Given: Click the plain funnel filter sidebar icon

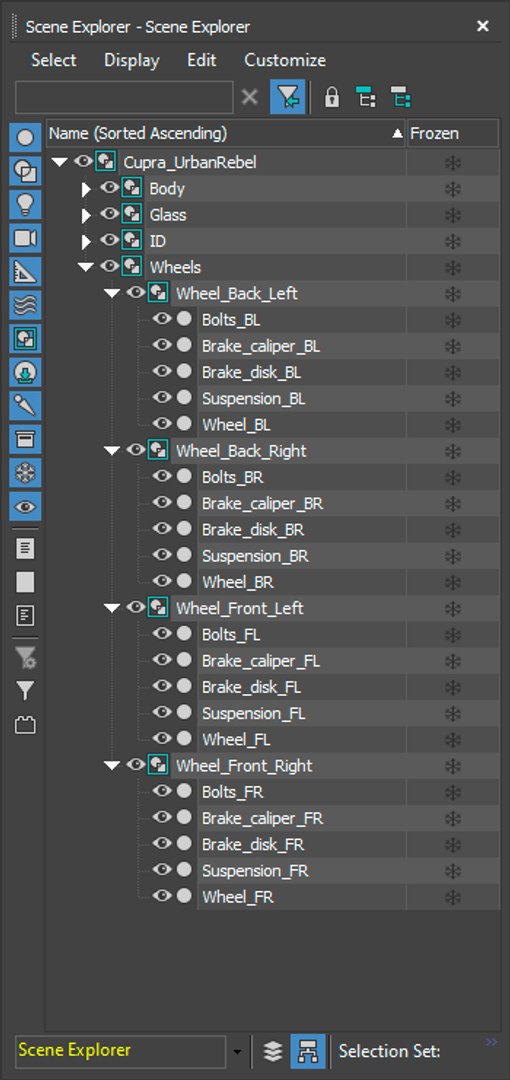Looking at the screenshot, I should coord(25,690).
